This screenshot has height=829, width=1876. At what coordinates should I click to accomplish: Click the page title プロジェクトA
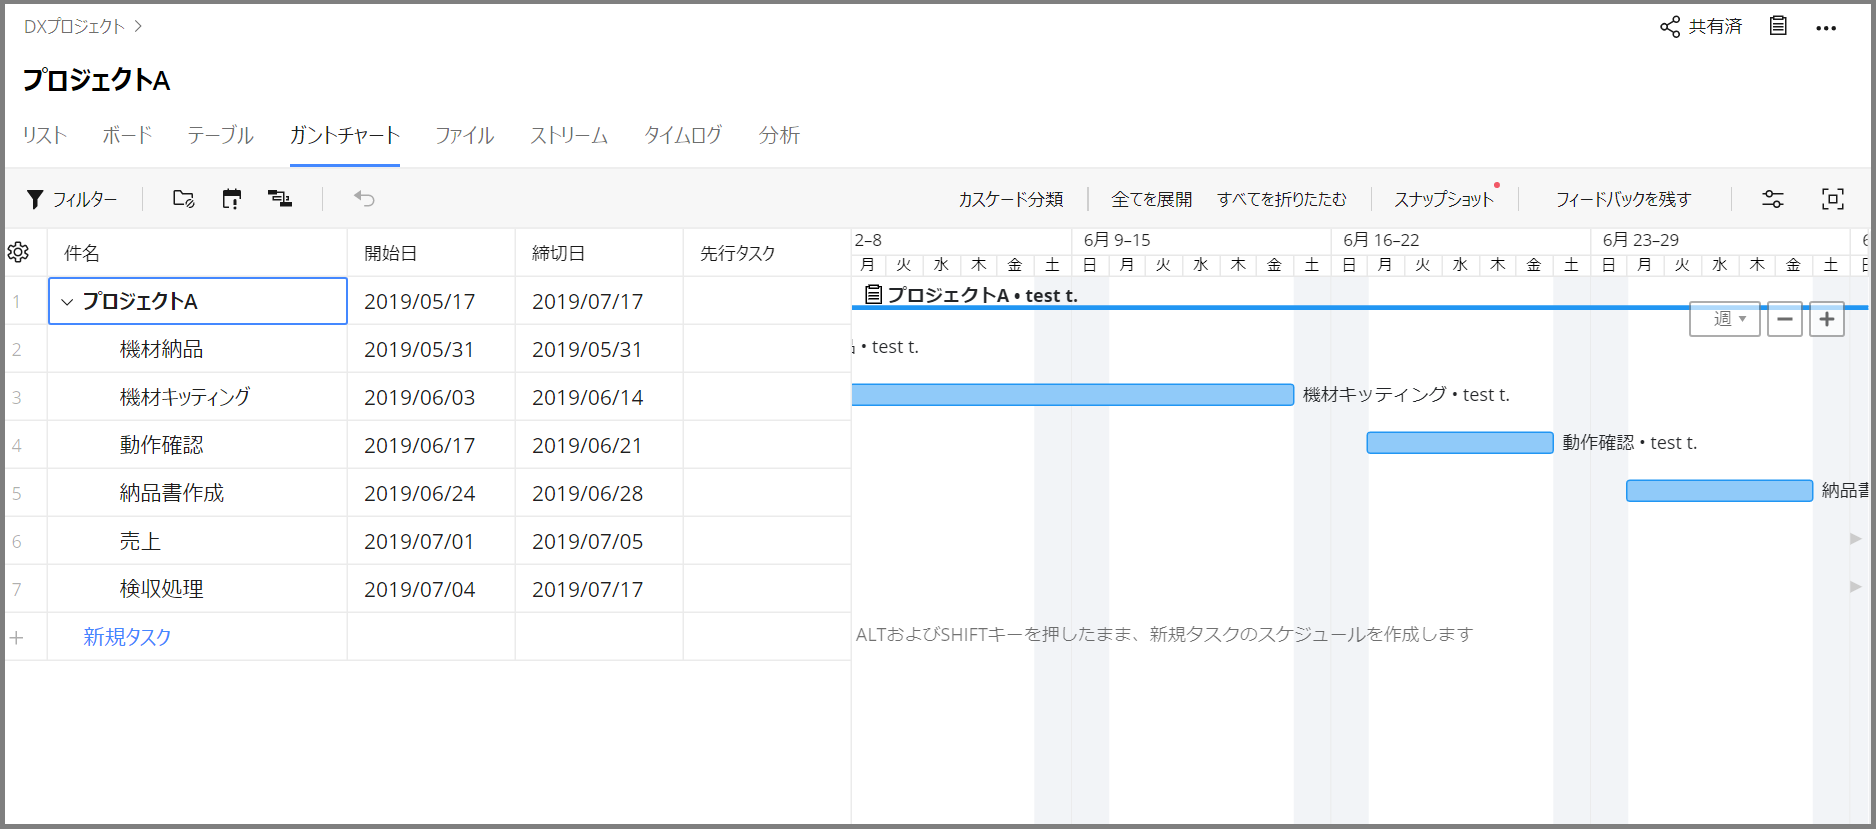(97, 80)
